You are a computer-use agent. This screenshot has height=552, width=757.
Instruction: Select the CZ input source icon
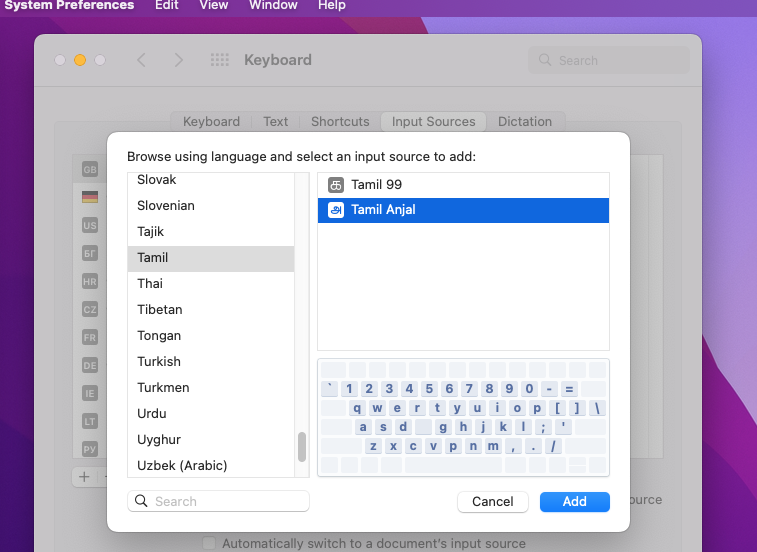90,310
